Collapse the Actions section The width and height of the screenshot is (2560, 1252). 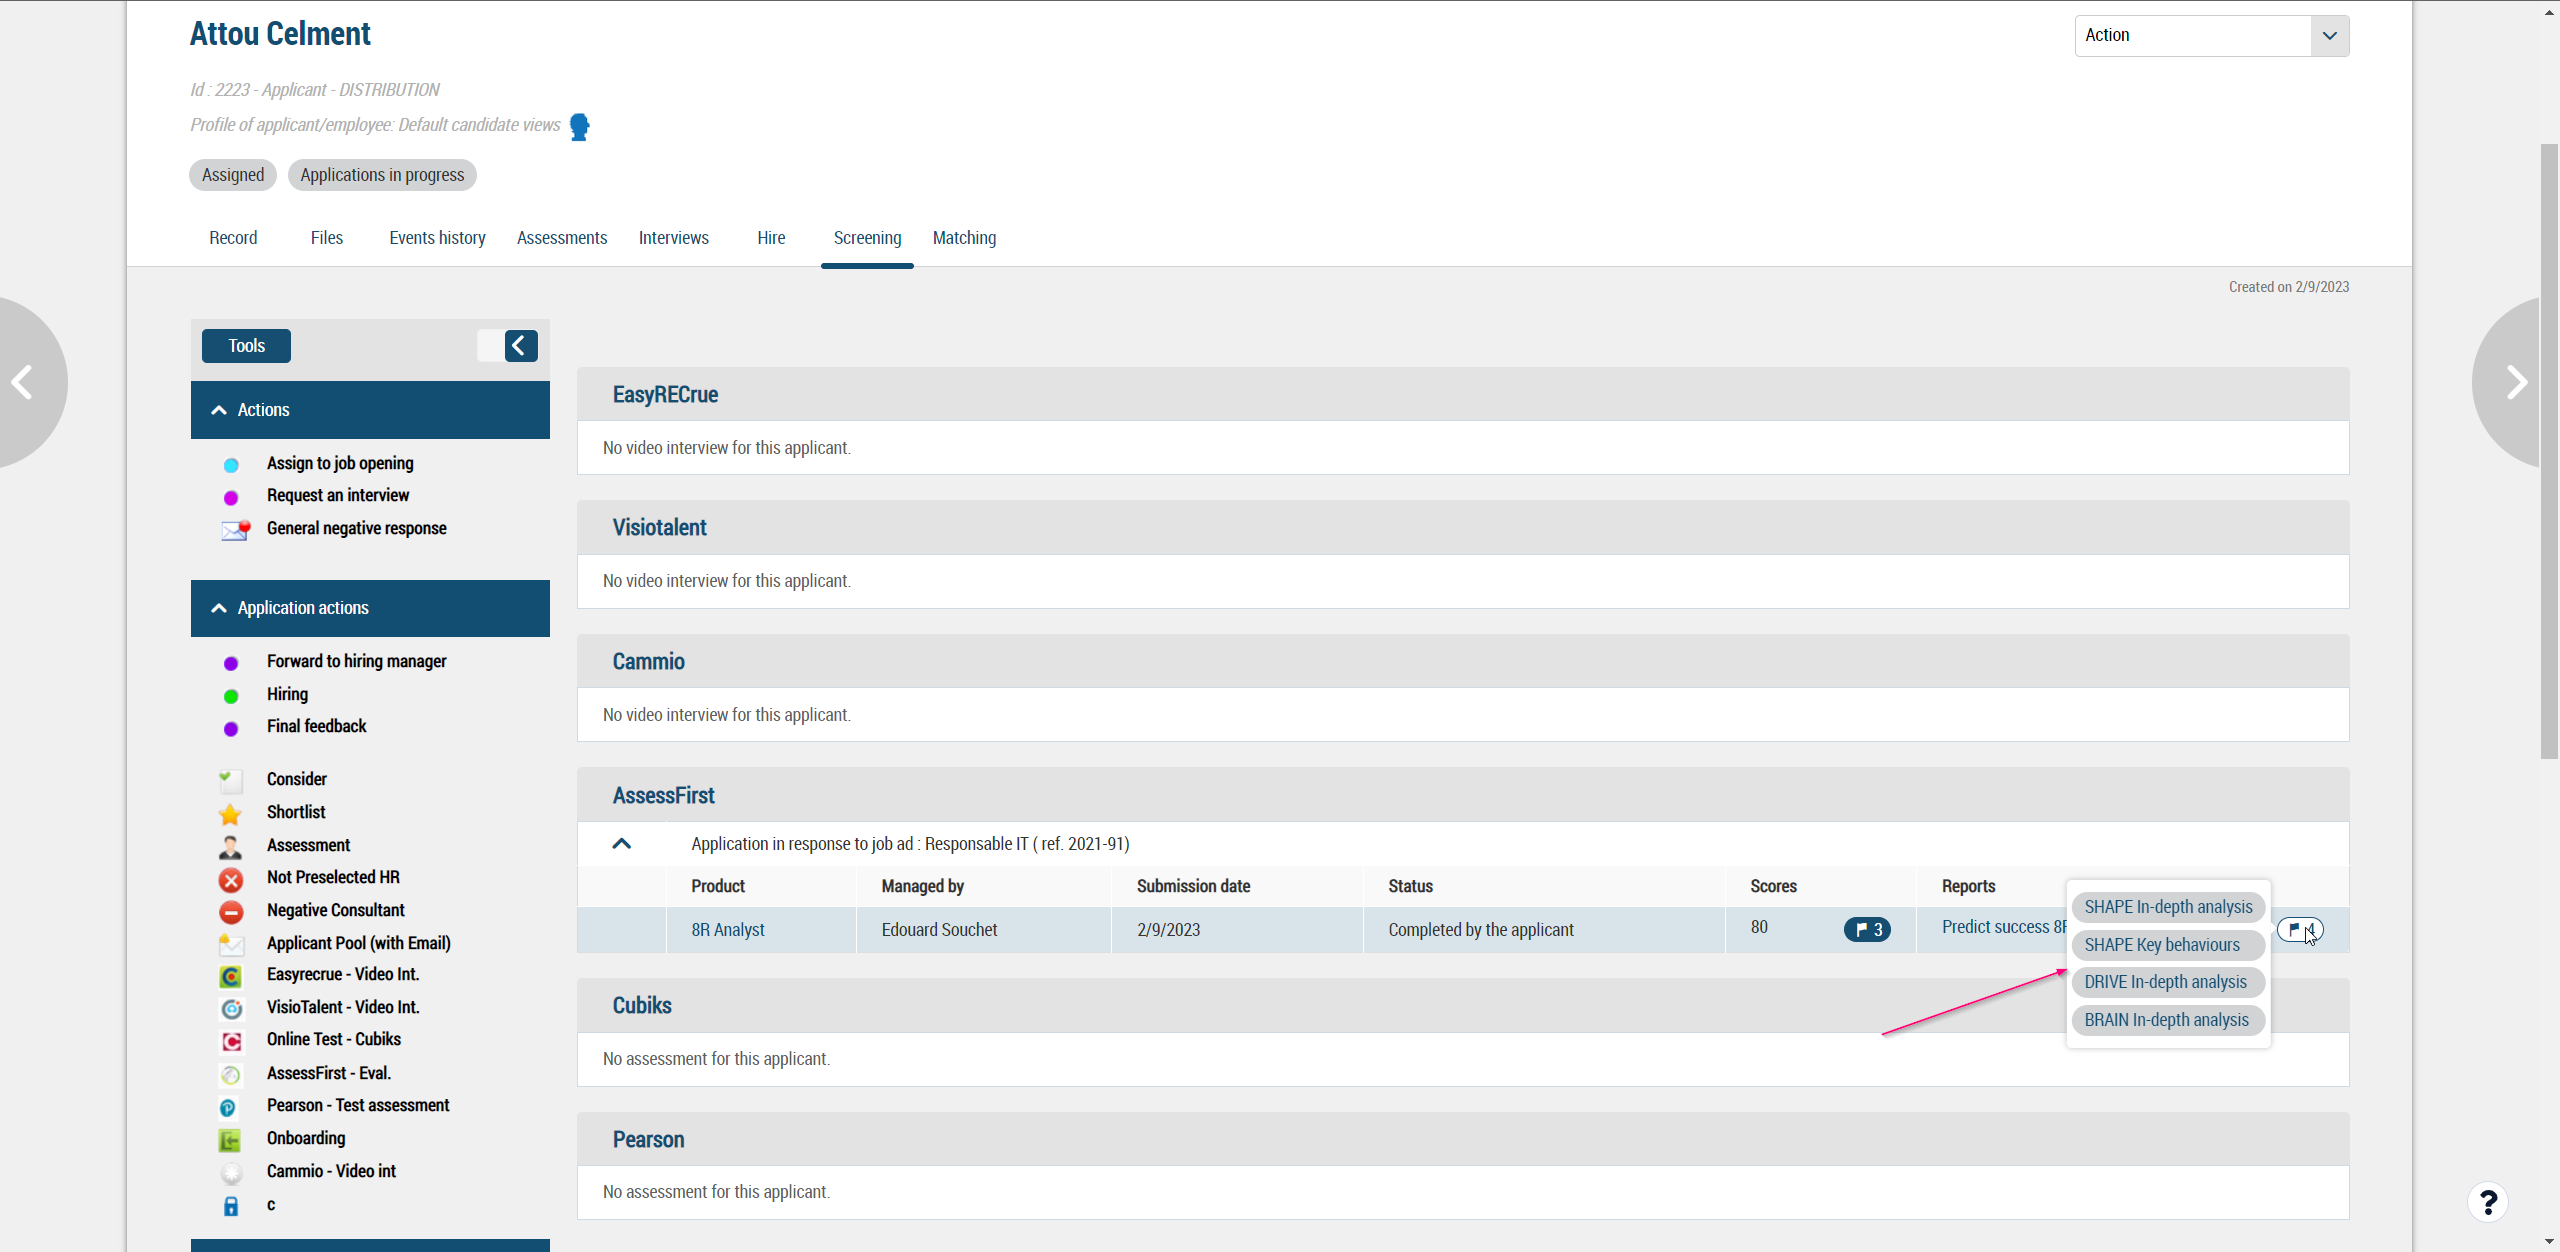tap(219, 410)
